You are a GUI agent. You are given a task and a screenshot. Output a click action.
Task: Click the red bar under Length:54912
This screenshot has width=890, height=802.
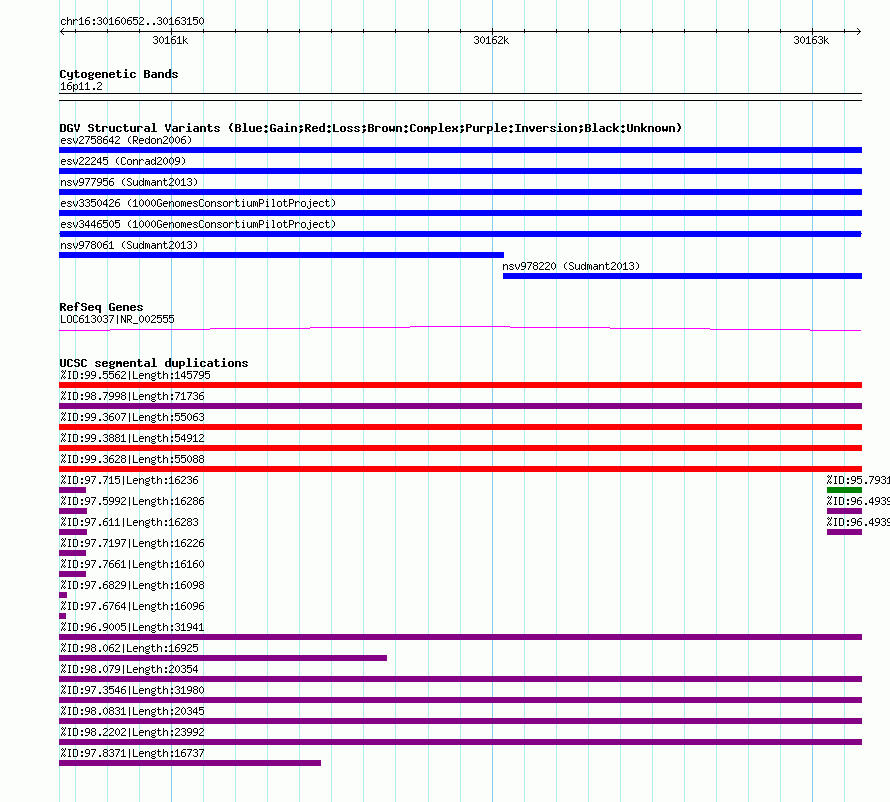coord(460,448)
